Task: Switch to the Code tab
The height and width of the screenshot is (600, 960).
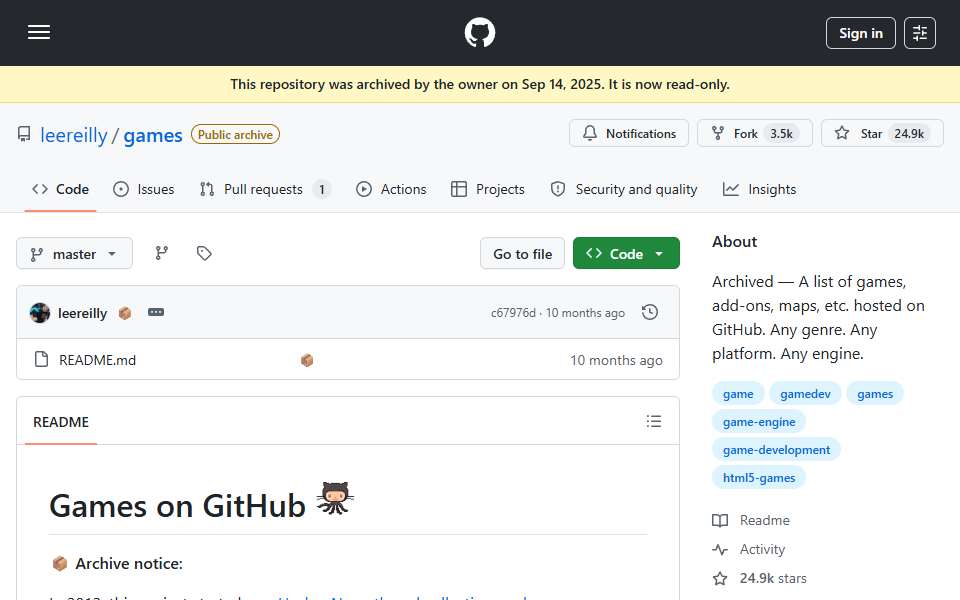Action: (x=60, y=189)
